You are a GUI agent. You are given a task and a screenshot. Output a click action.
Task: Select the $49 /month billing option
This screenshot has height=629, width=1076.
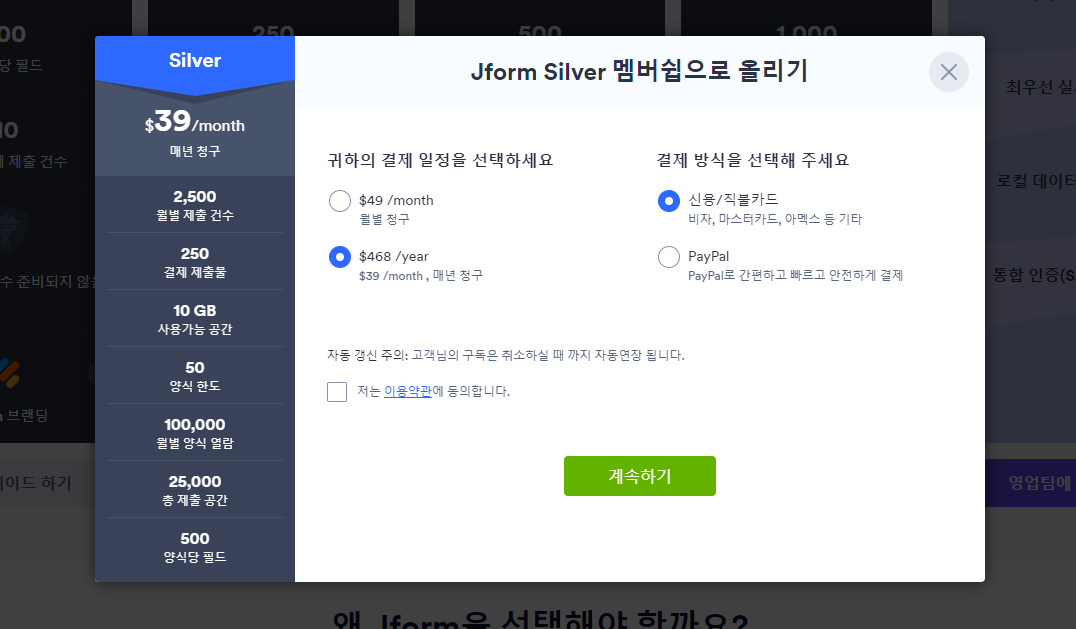tap(340, 201)
